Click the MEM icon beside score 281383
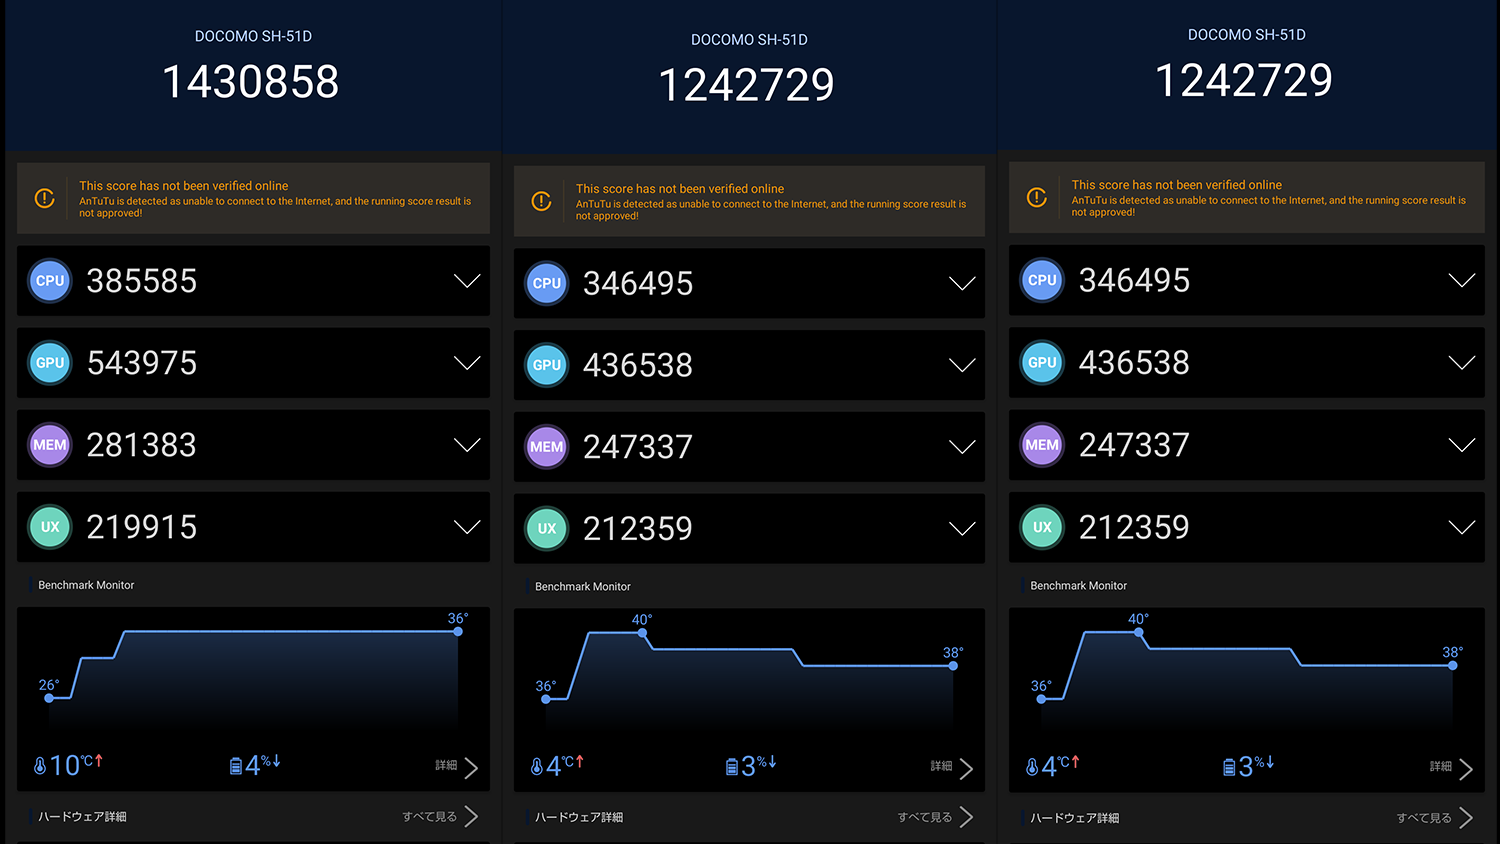The image size is (1500, 844). [50, 445]
